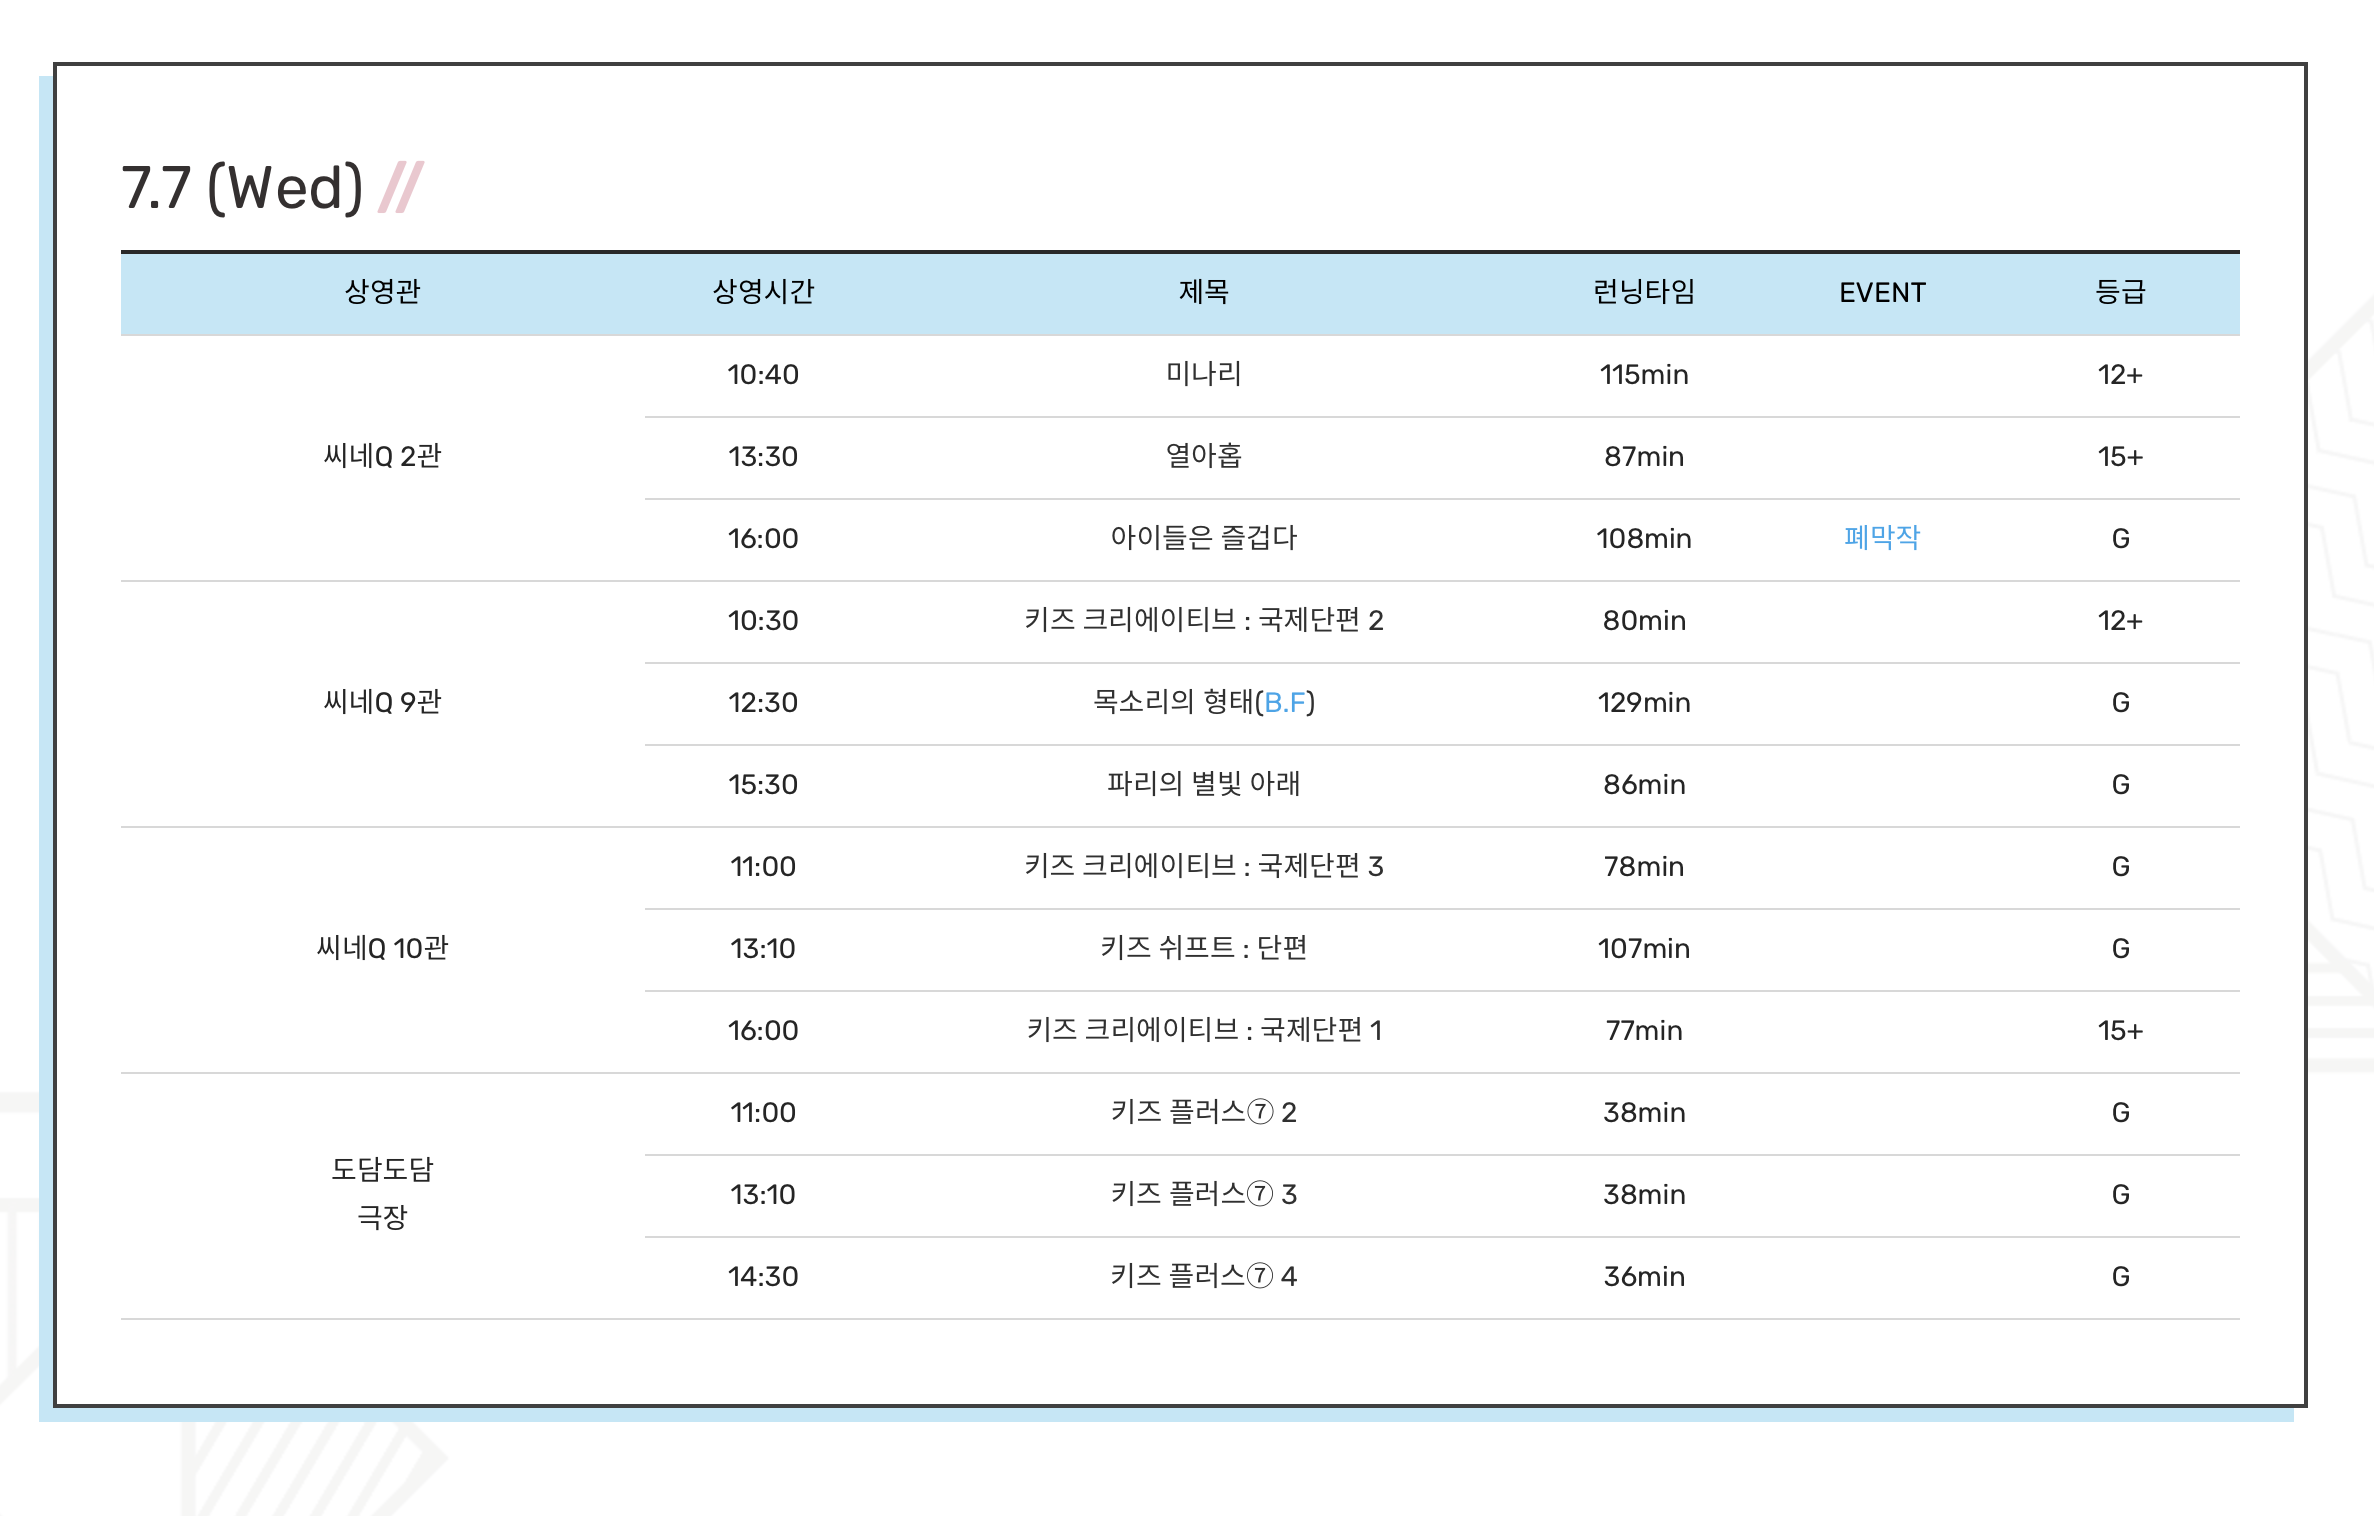Click the 115min running time
The width and height of the screenshot is (2374, 1516).
(1644, 374)
